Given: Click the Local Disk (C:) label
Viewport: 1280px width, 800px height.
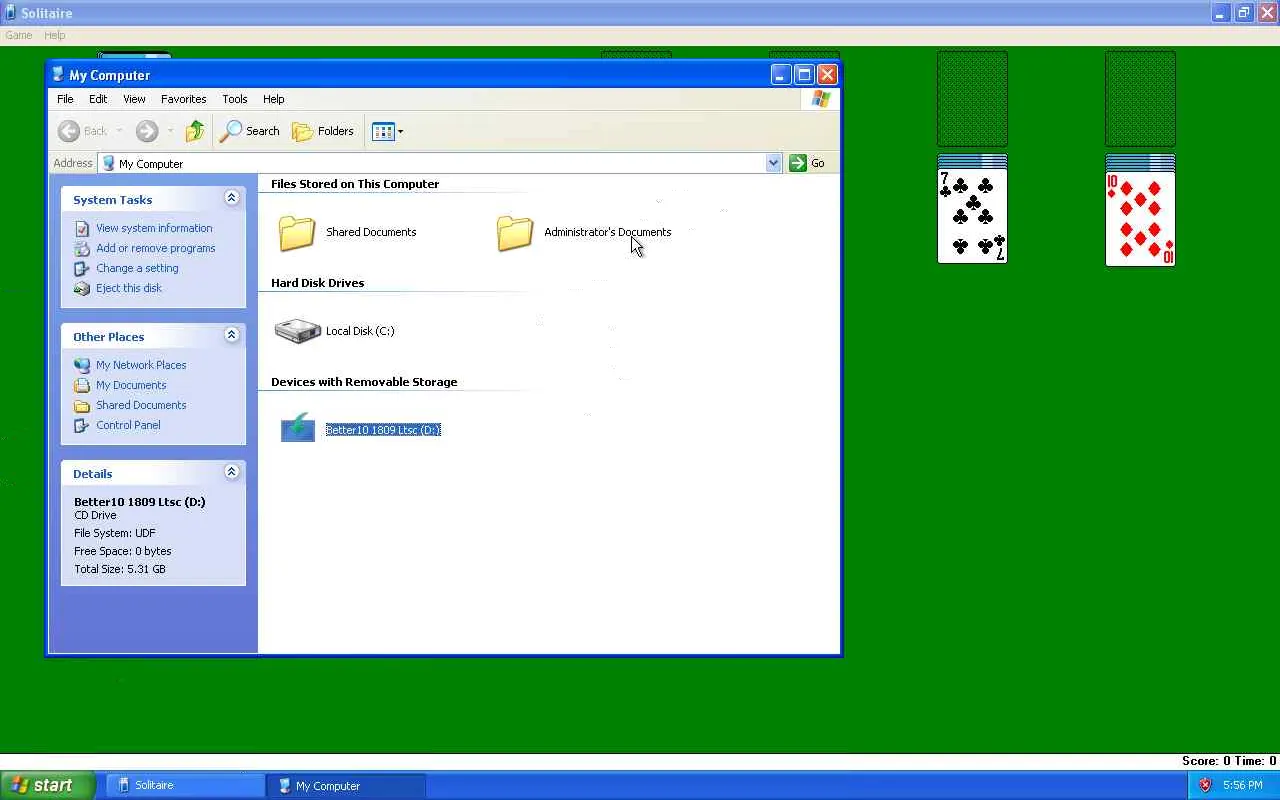Looking at the screenshot, I should point(360,331).
